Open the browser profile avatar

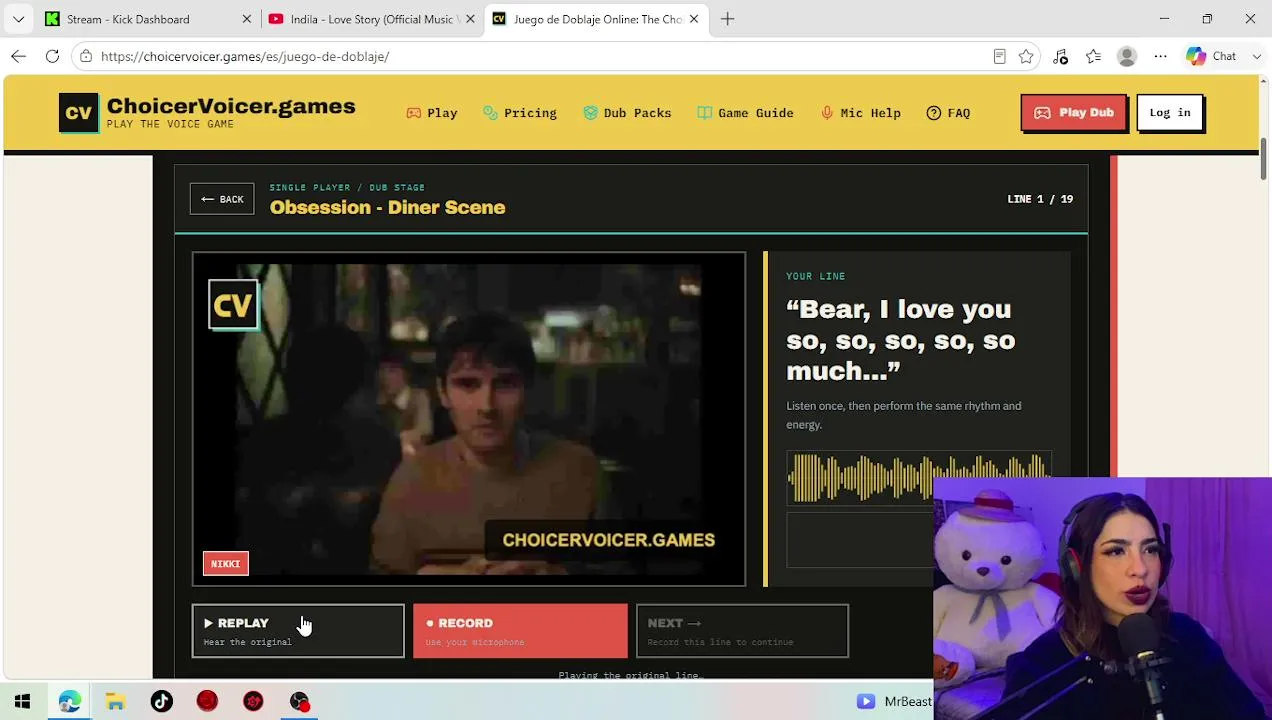1127,56
